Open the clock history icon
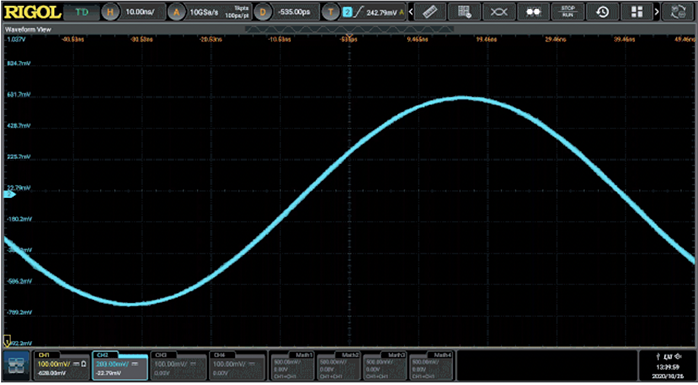This screenshot has height=385, width=698. pyautogui.click(x=602, y=12)
